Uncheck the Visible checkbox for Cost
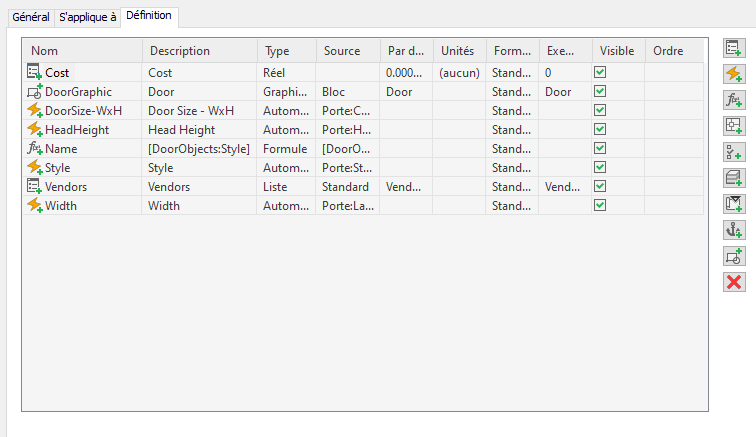 (600, 72)
